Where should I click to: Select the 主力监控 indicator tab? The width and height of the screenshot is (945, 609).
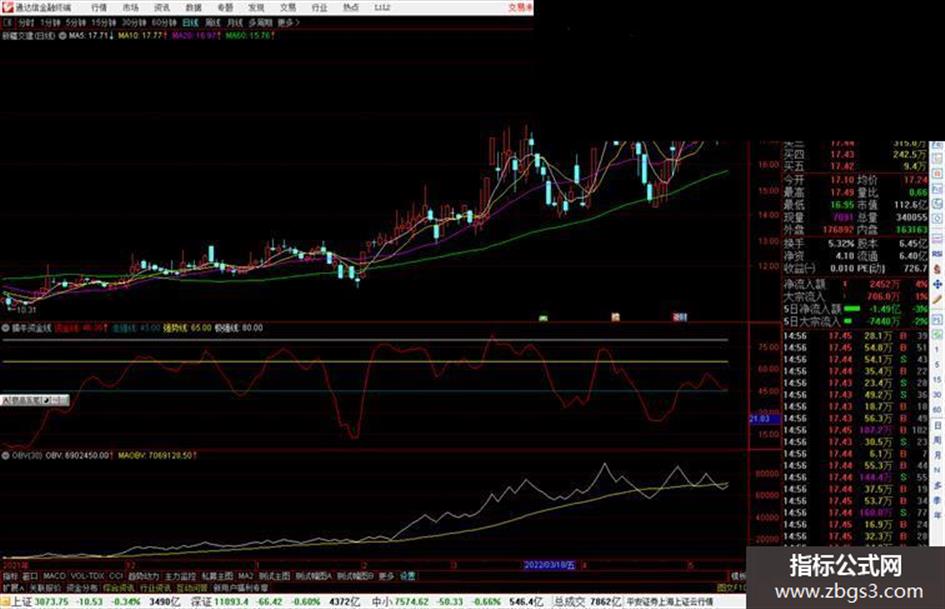(x=181, y=576)
